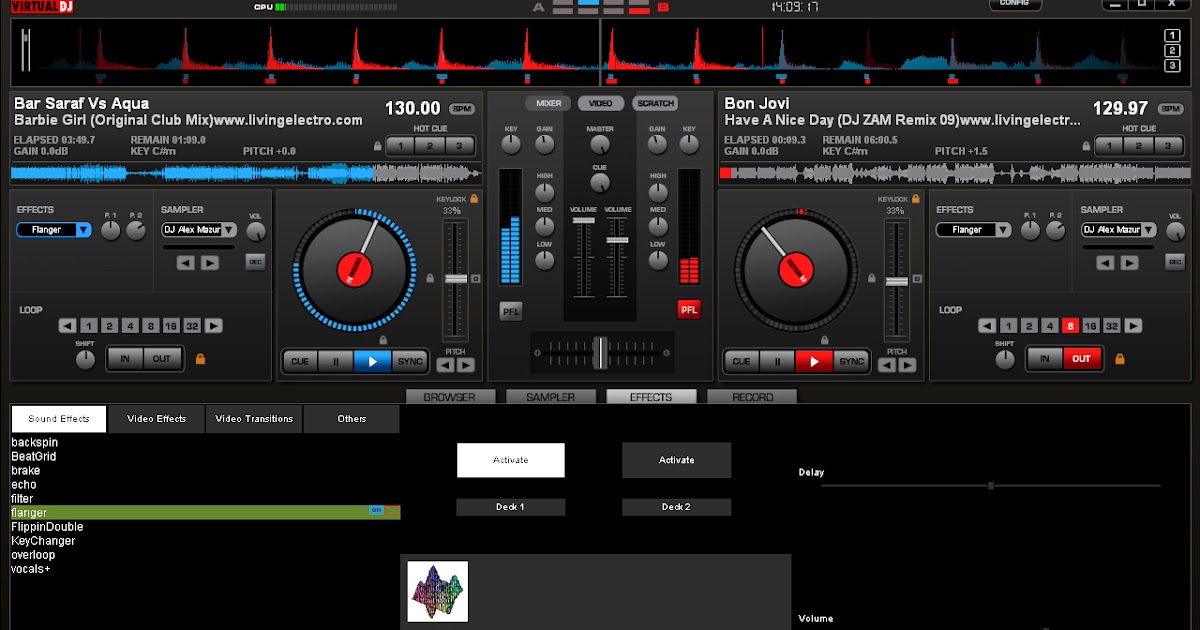Open left deck Flanger effect dropdown

pyautogui.click(x=54, y=230)
